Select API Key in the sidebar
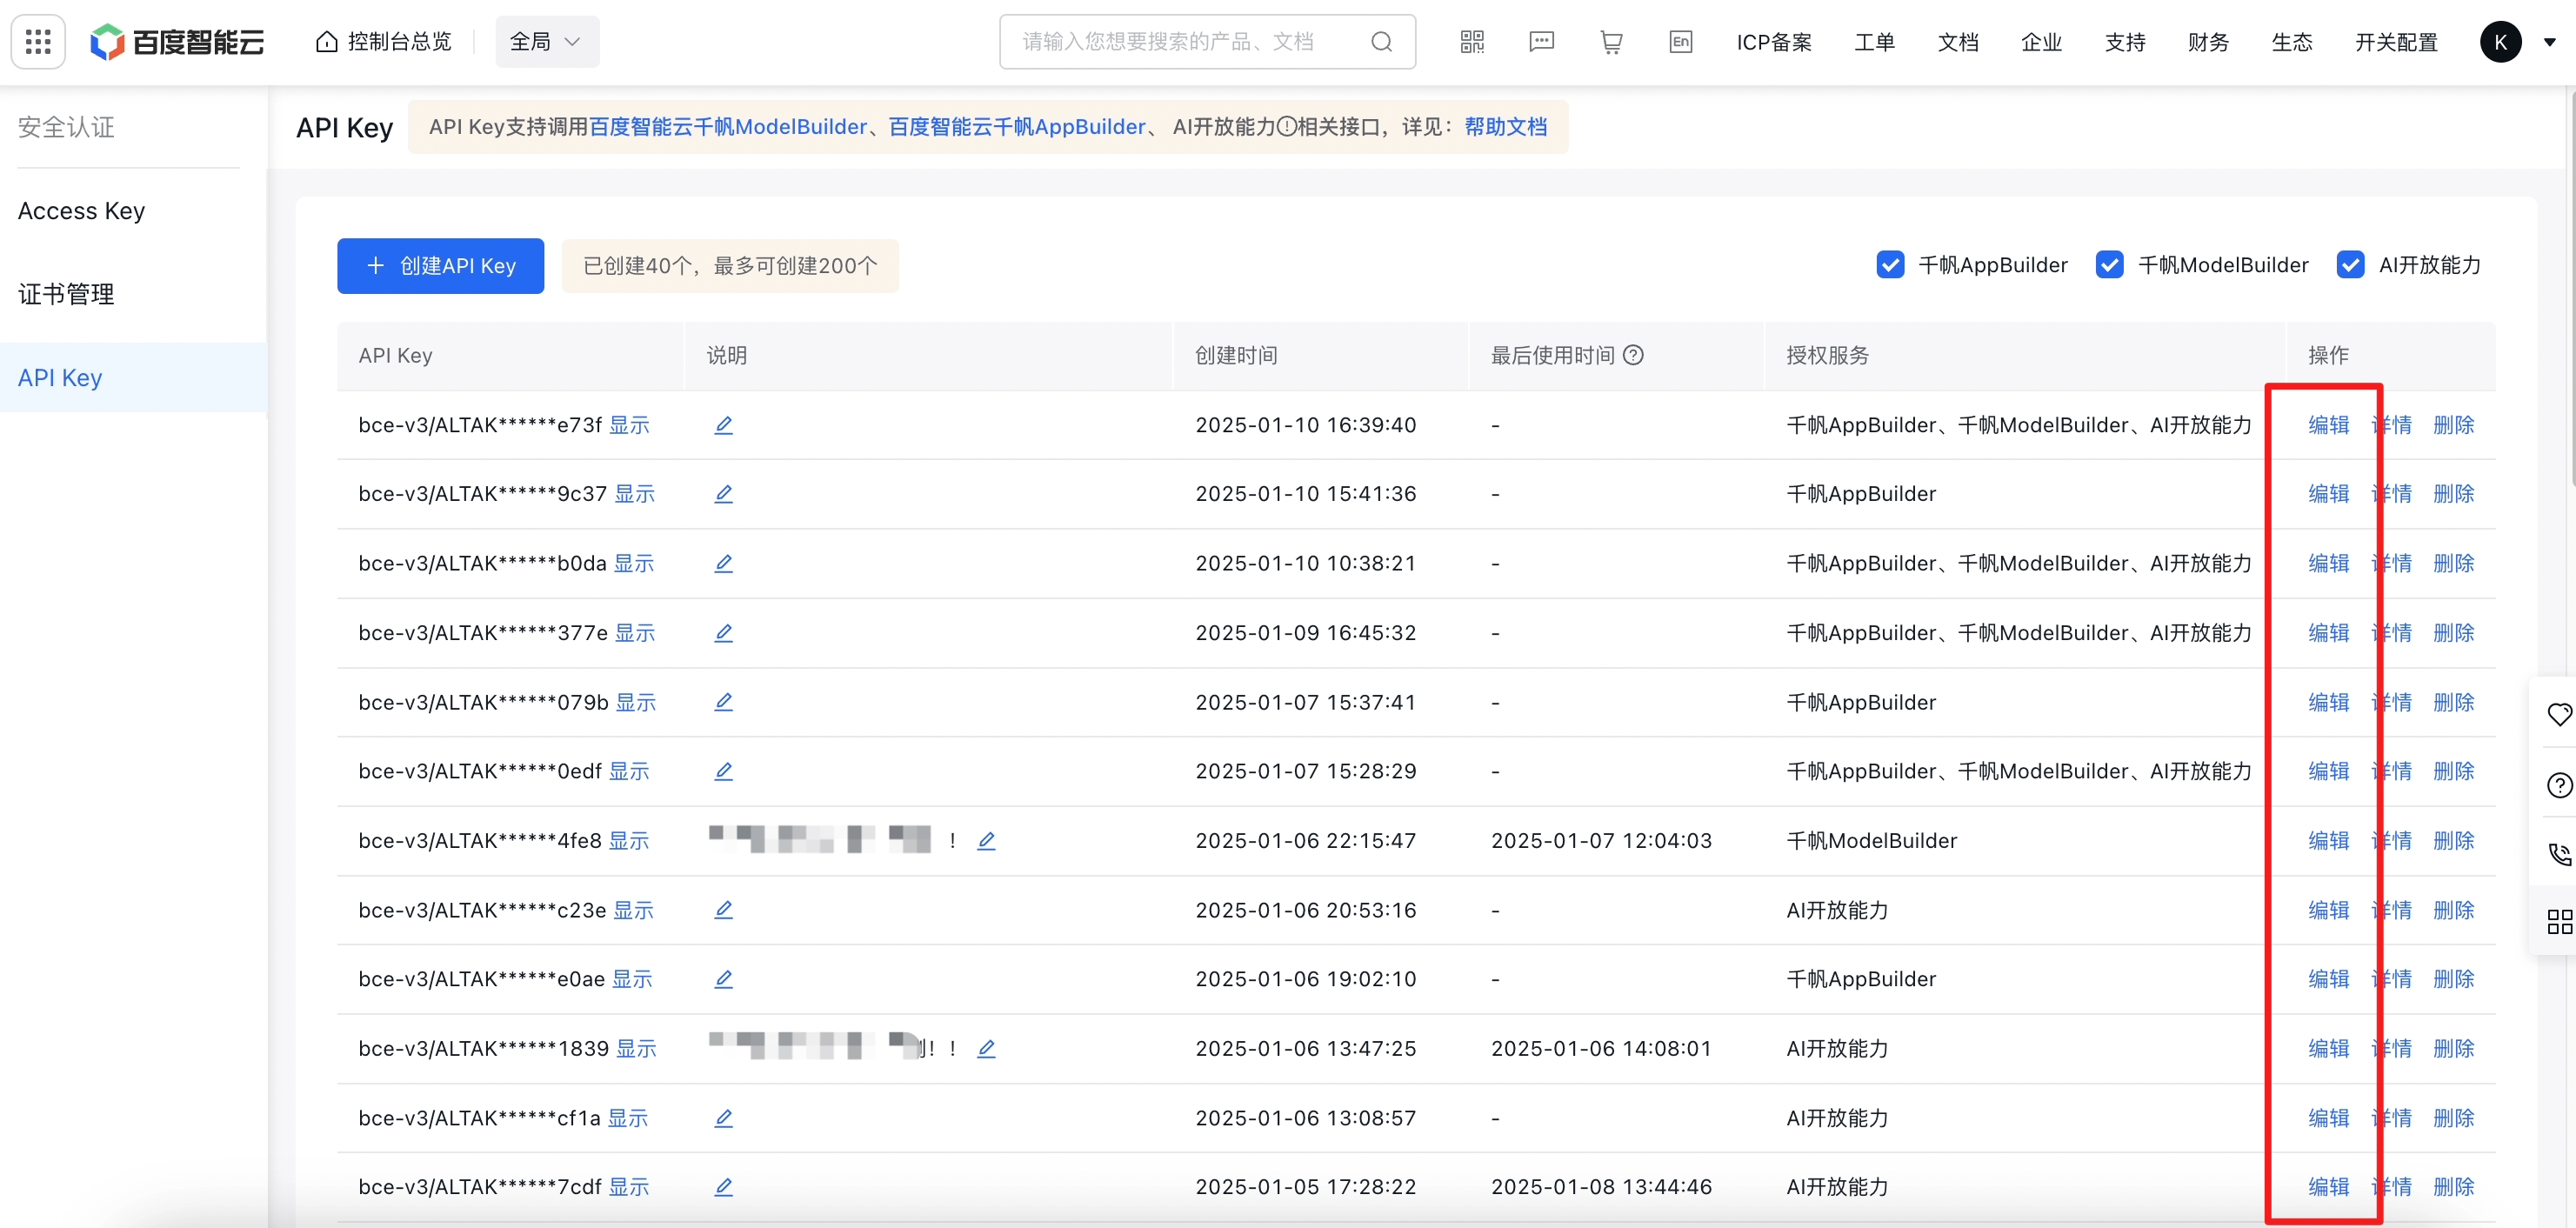Screen dimensions: 2576x1228 [x=134, y=378]
